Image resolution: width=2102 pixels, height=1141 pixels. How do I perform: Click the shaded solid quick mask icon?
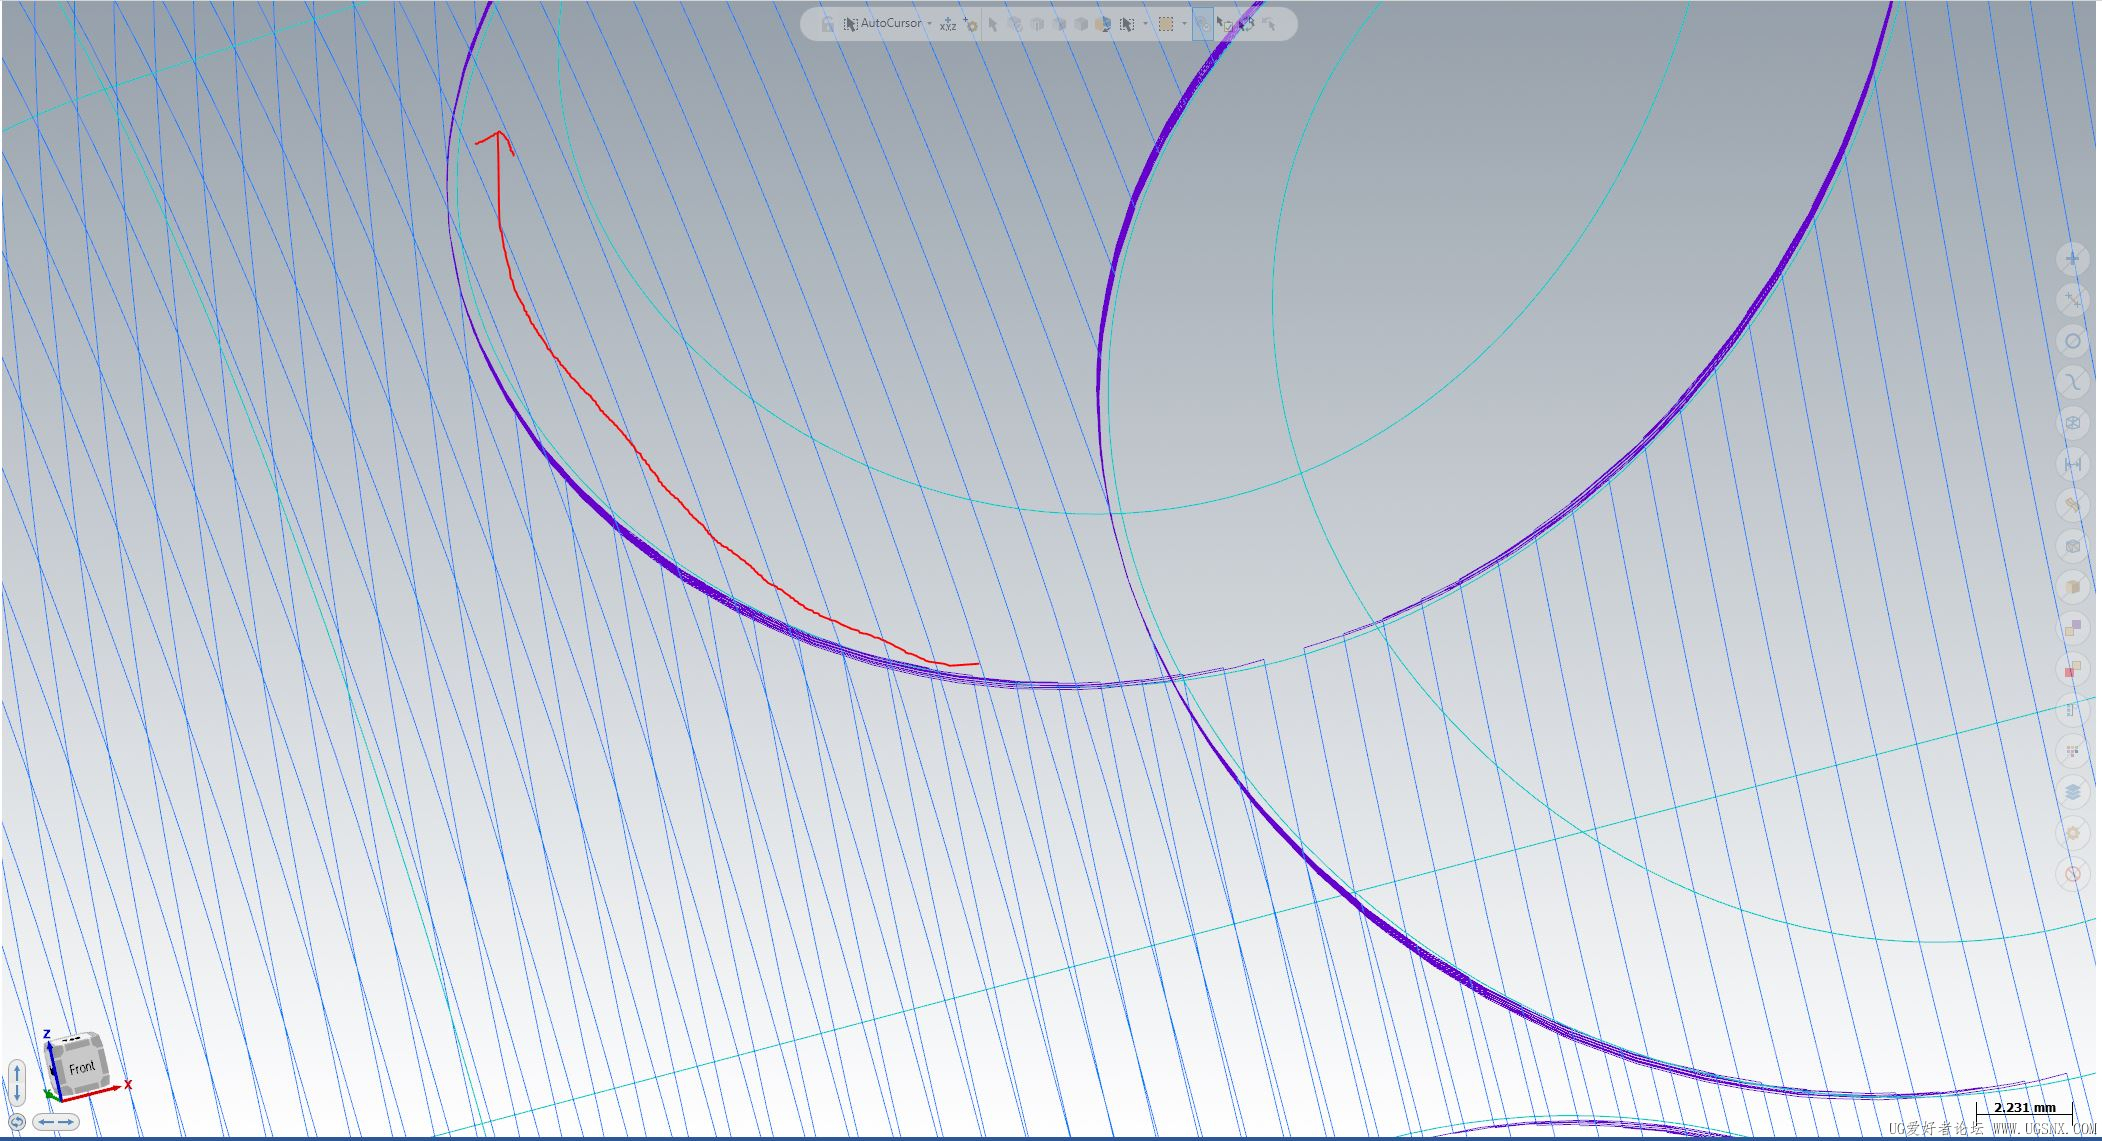pos(2072,587)
